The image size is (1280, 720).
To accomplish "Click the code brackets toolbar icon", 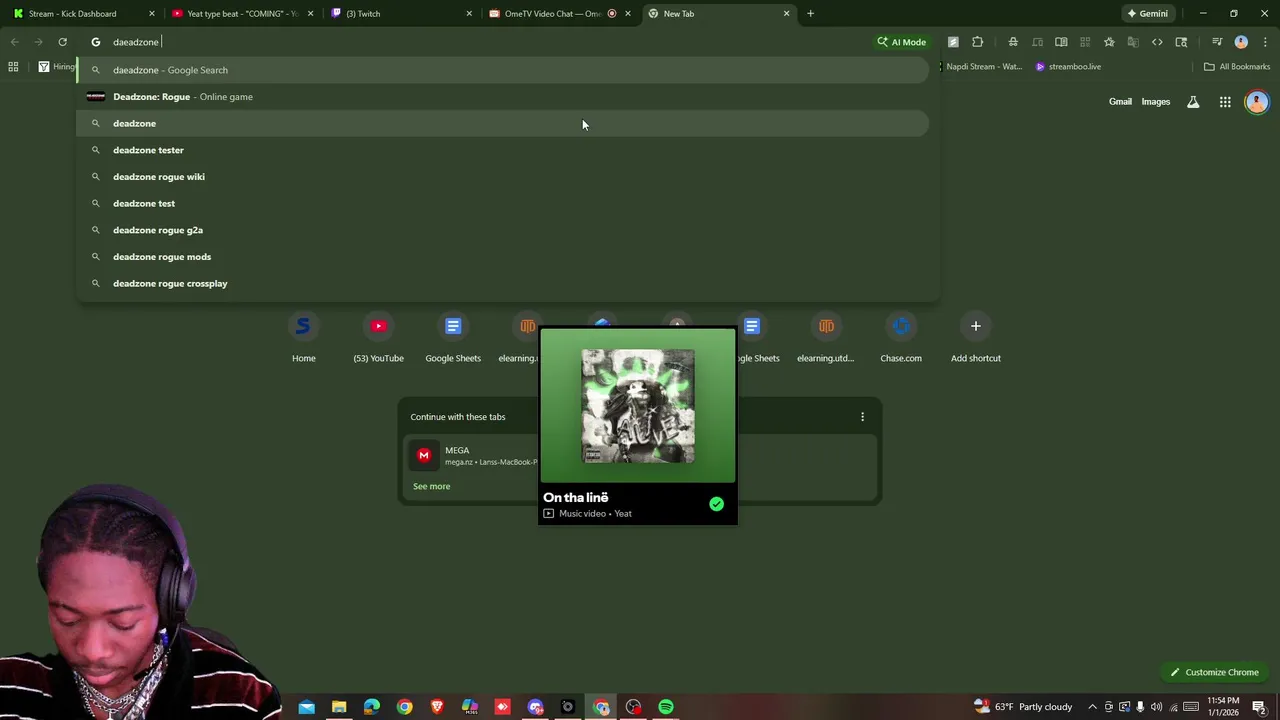I will click(x=1157, y=42).
